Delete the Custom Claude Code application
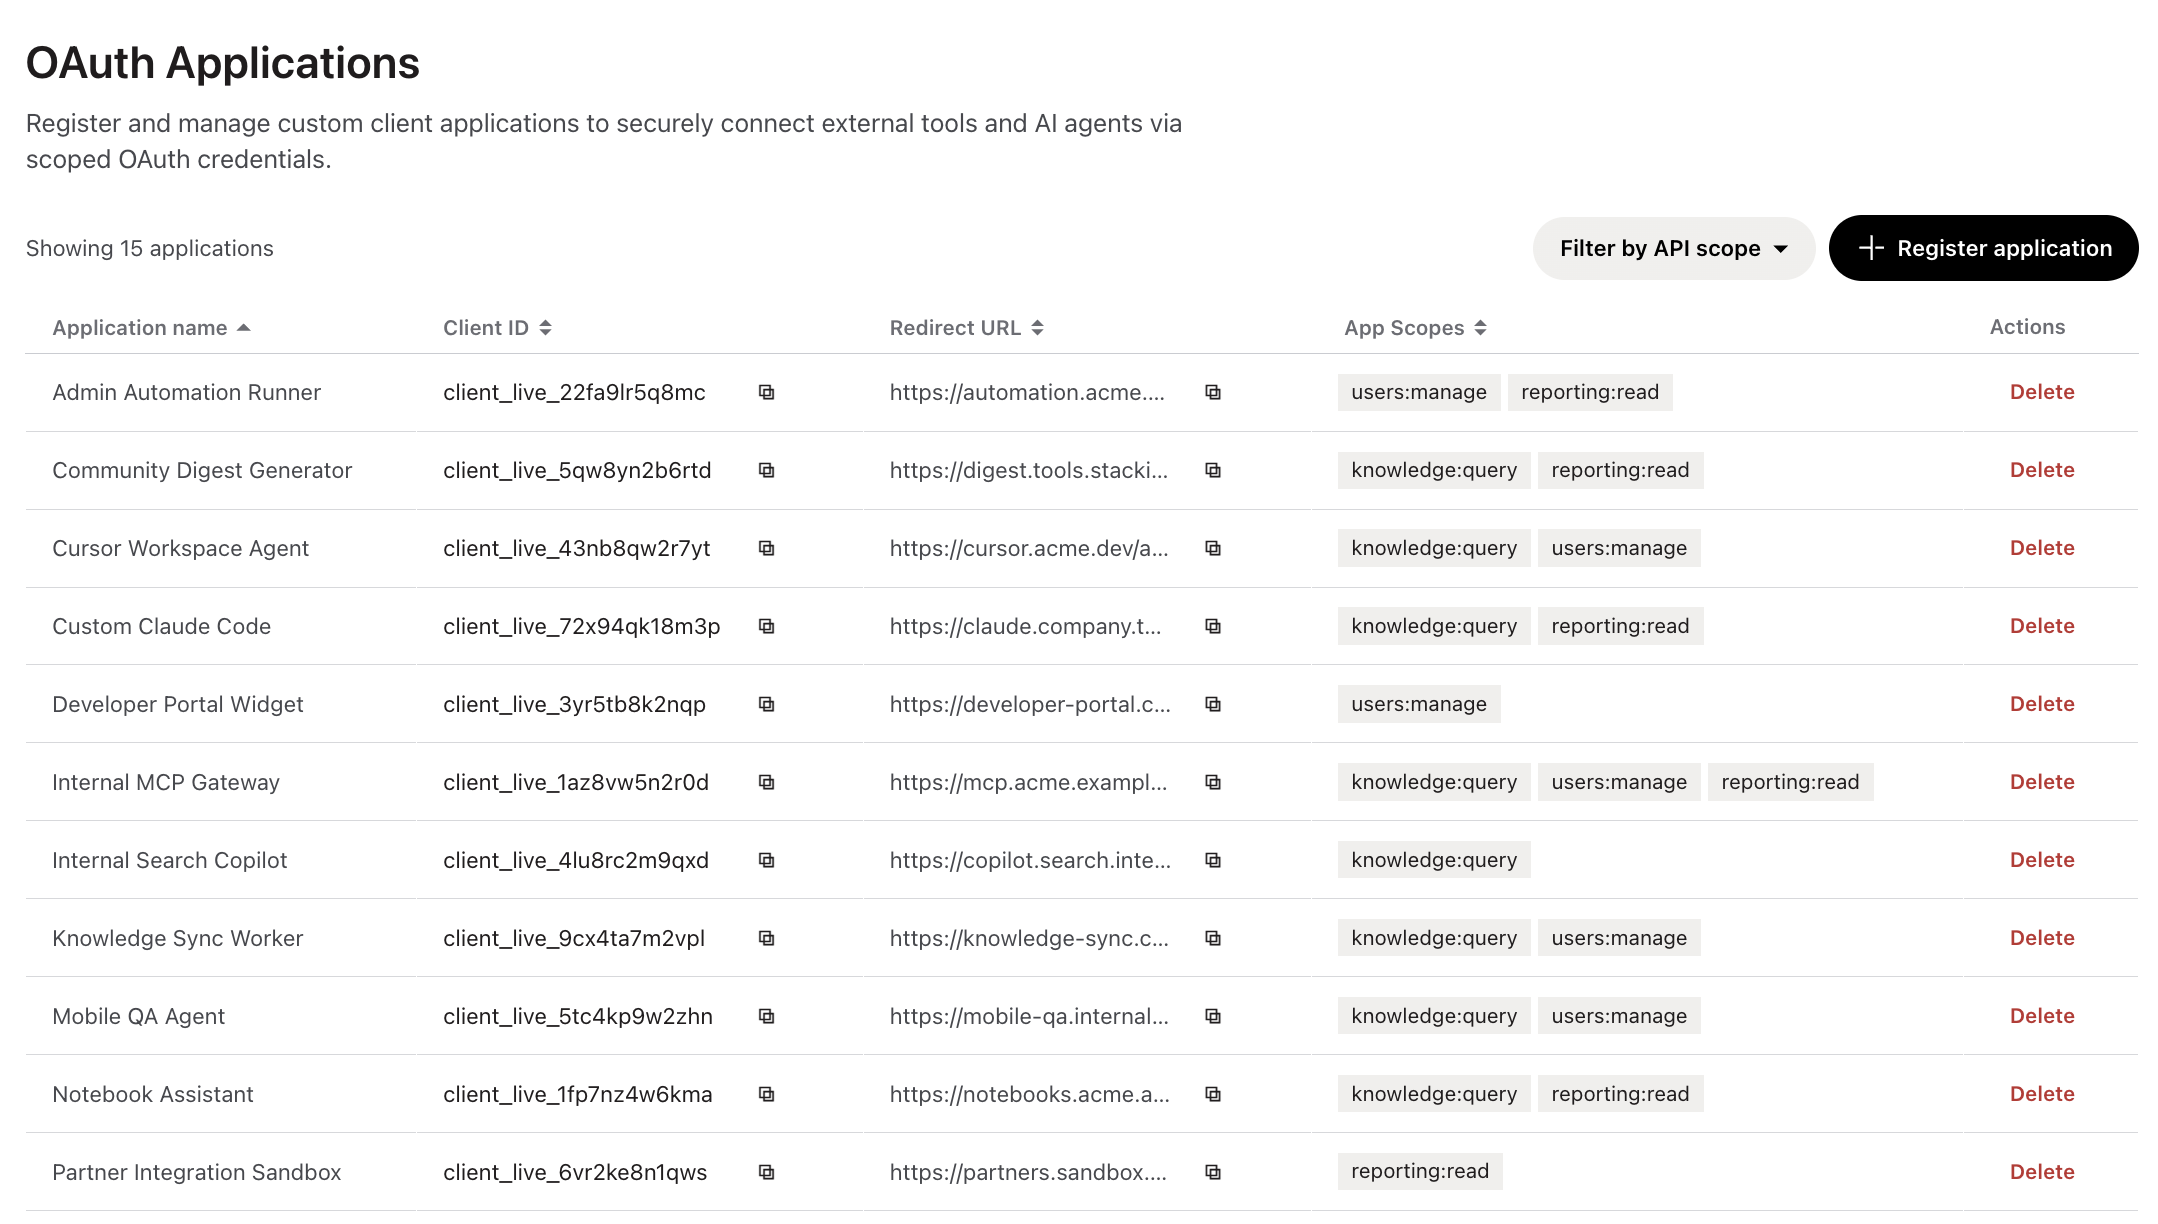2158x1224 pixels. [x=2042, y=626]
